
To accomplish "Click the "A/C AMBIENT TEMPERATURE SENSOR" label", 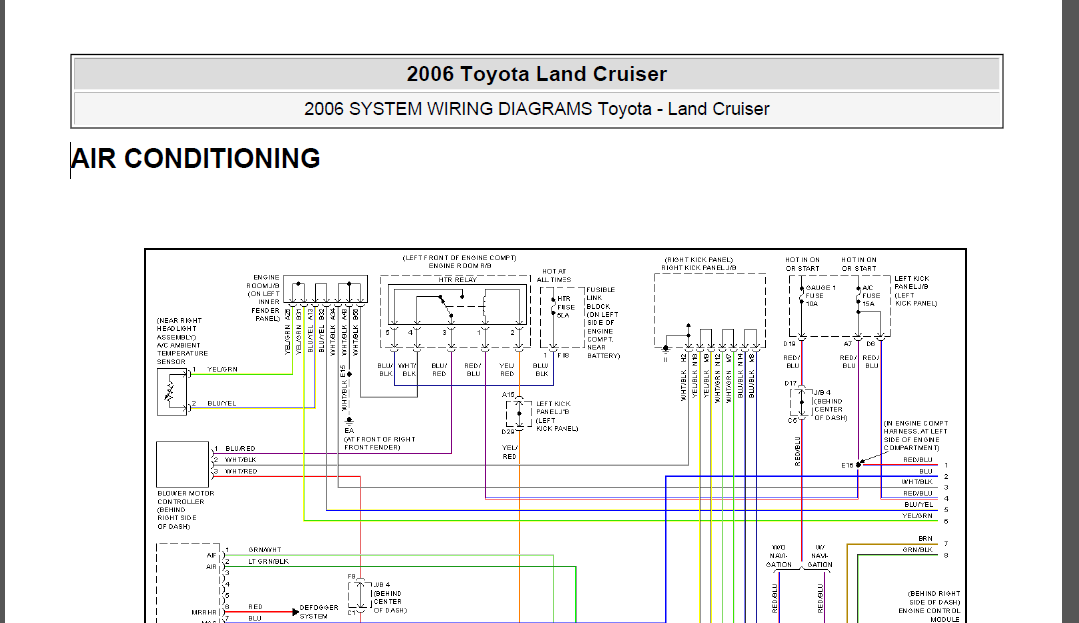I will coord(182,353).
